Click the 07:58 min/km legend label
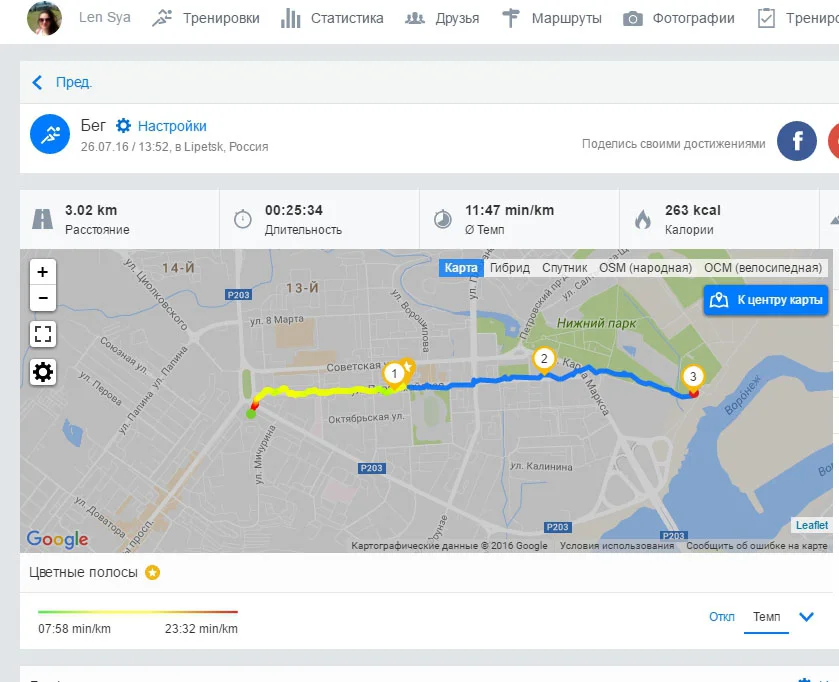Screen dimensions: 839x682 (74, 629)
